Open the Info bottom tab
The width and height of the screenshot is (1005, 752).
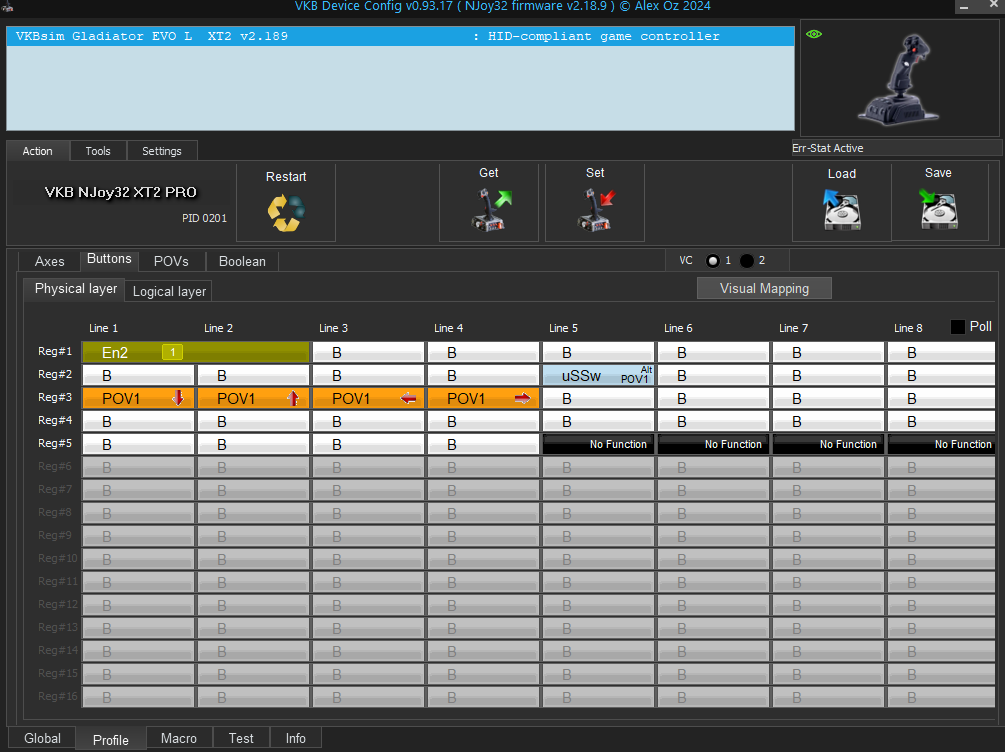(x=295, y=738)
